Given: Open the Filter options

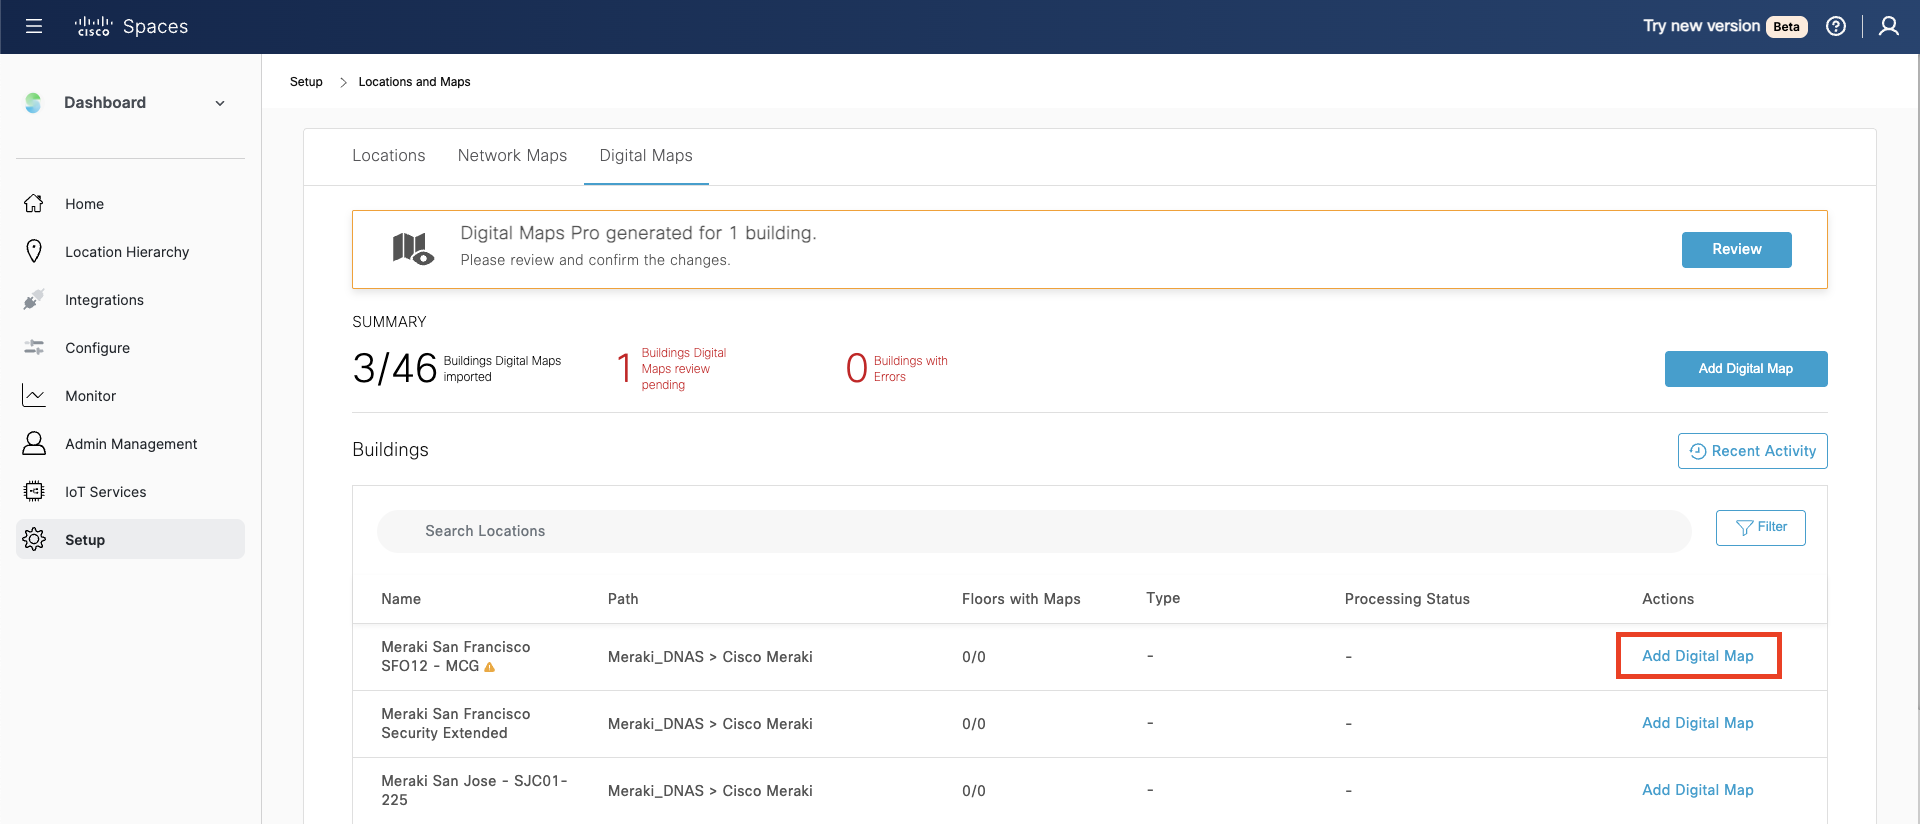Looking at the screenshot, I should [1760, 528].
